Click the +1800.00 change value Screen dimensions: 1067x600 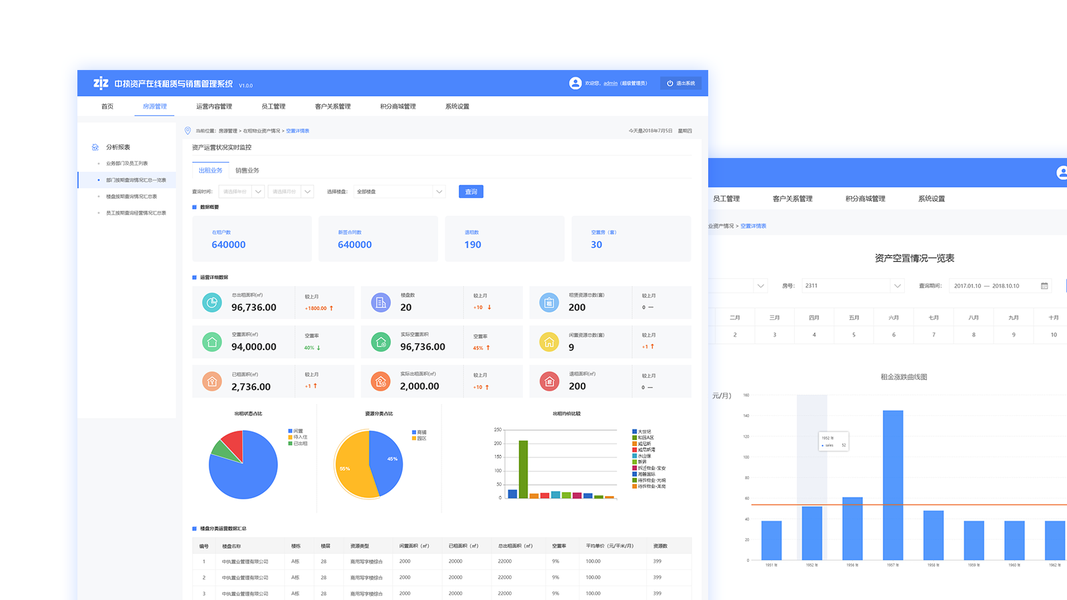pos(316,308)
